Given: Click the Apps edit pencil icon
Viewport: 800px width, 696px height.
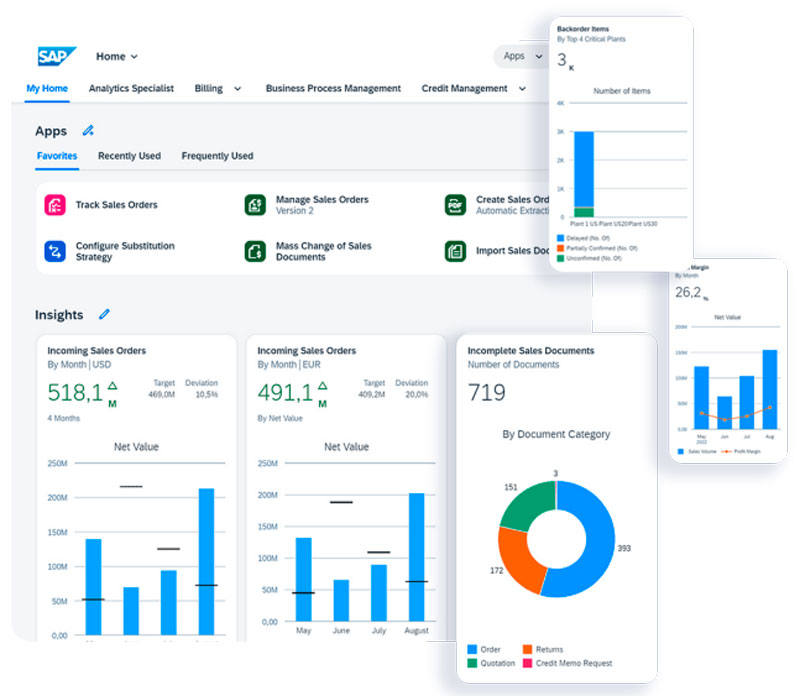Looking at the screenshot, I should pos(88,130).
